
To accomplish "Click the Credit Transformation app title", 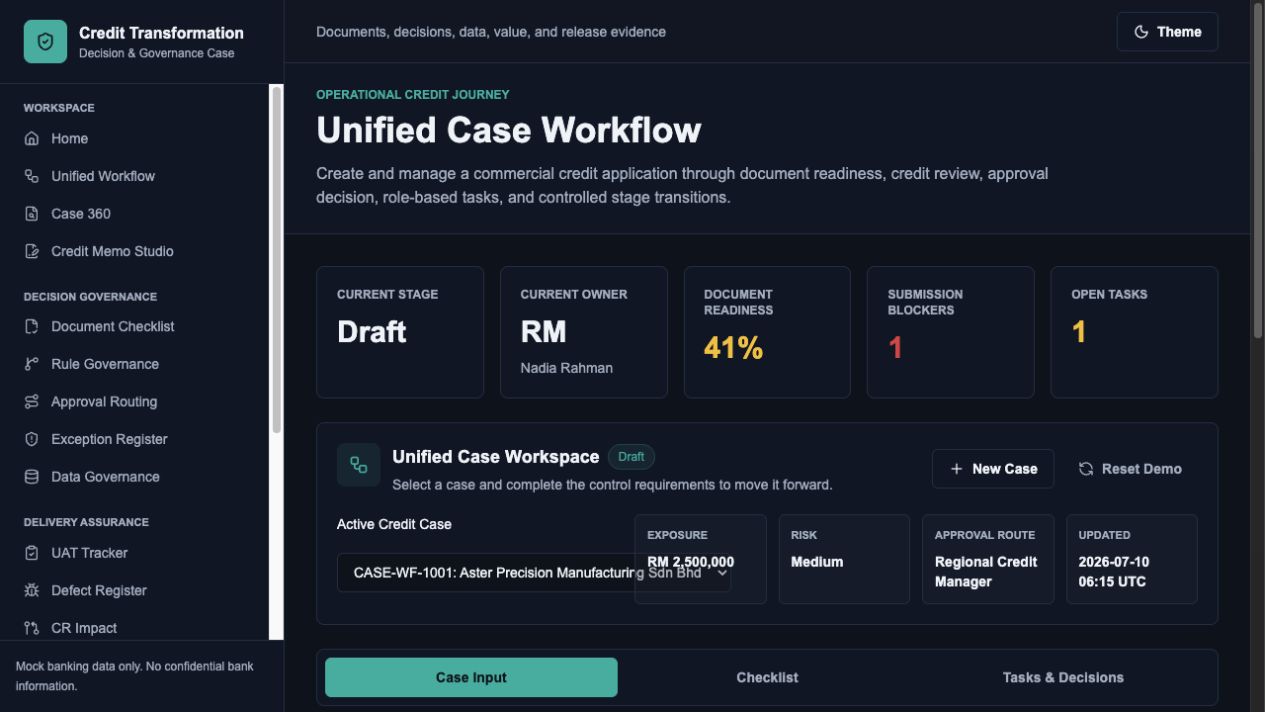I will (161, 33).
